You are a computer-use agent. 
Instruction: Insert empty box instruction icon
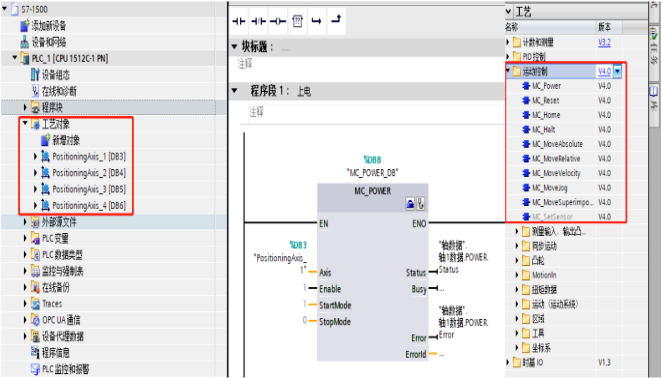click(x=297, y=21)
